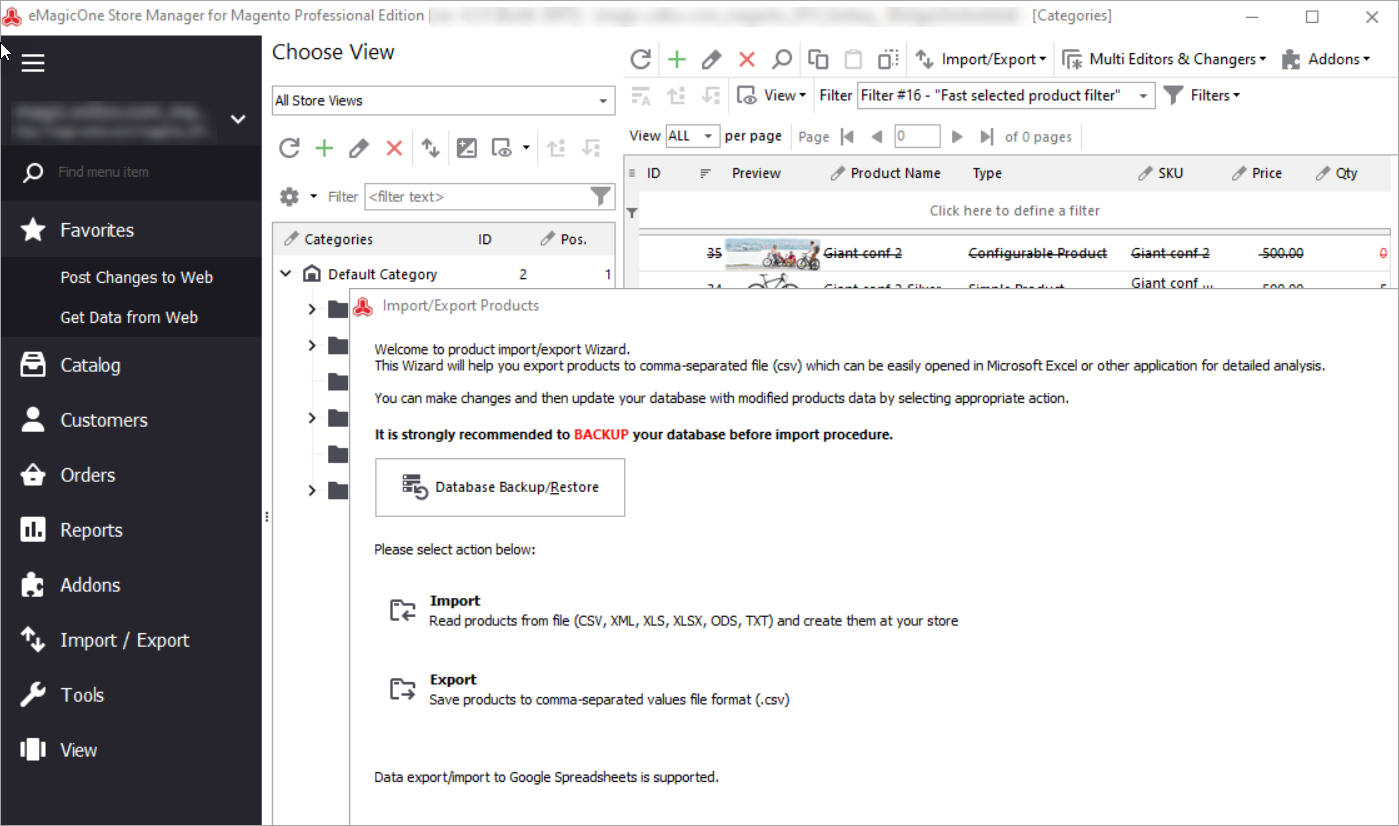This screenshot has width=1399, height=826.
Task: Open Multi Editors & Changers dropdown
Action: click(x=1164, y=59)
